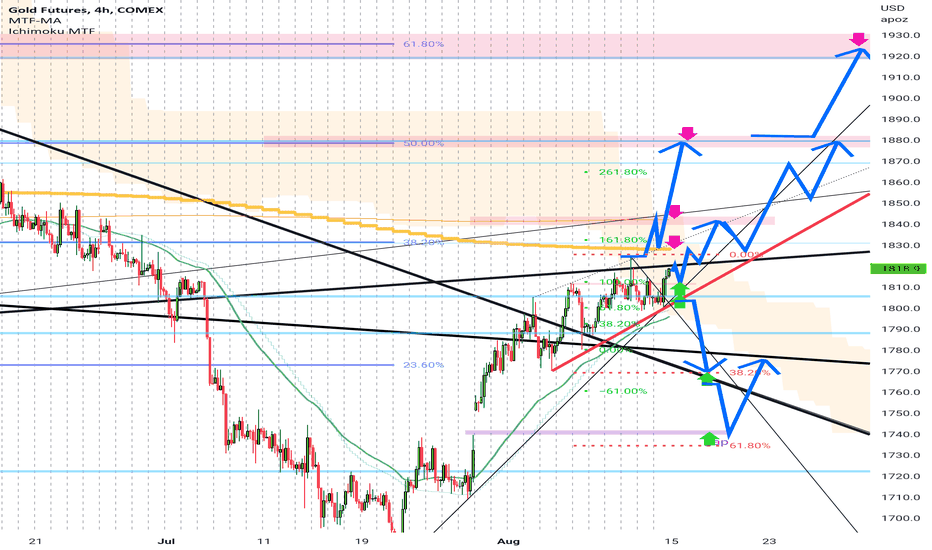Click the 1900.00 price axis label
Screen dimensions: 932x550
click(900, 98)
